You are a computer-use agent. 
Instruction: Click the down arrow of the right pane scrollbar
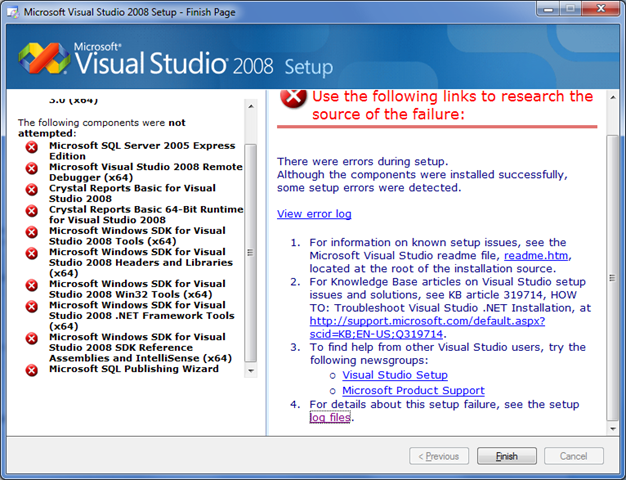coord(613,429)
